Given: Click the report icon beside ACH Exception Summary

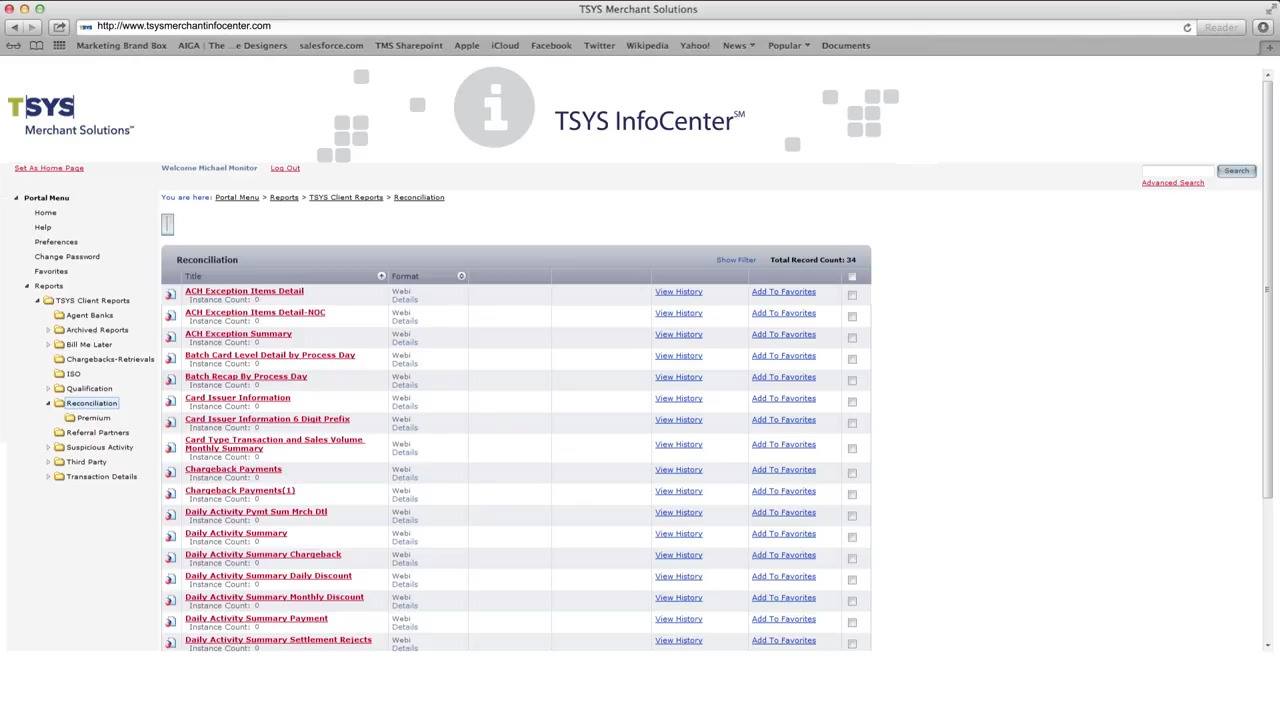Looking at the screenshot, I should tap(170, 338).
